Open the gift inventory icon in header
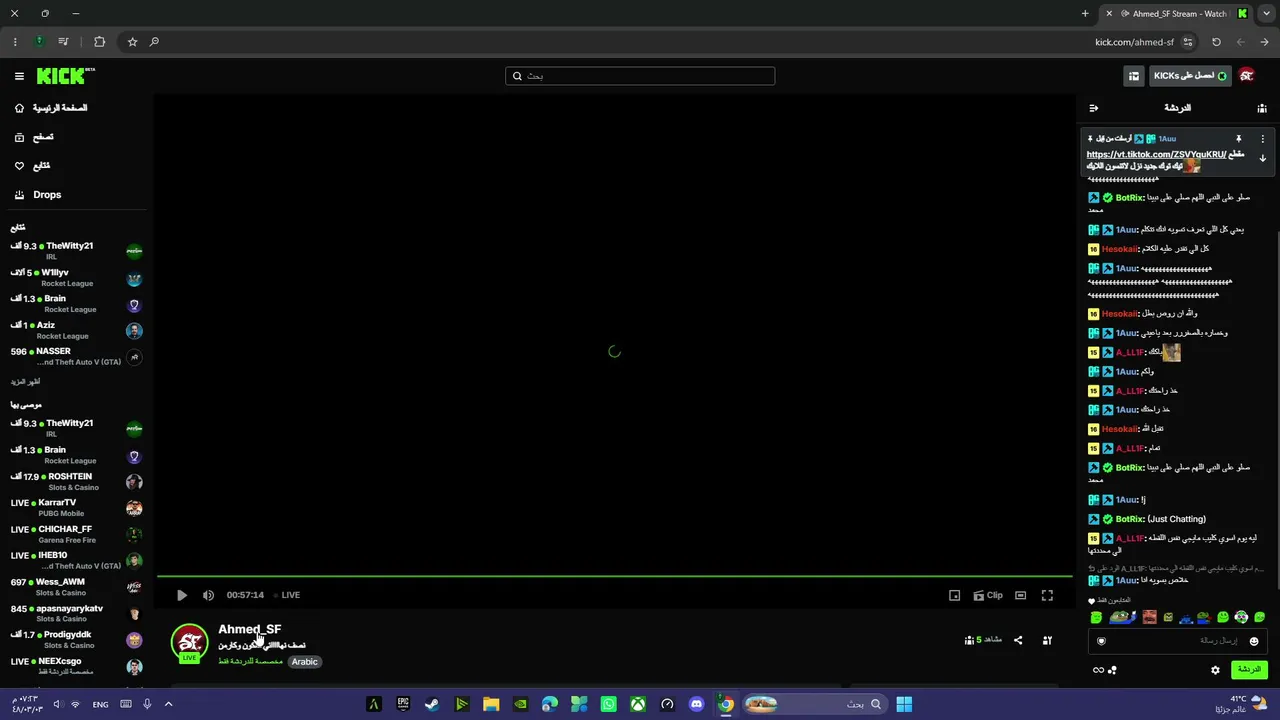Viewport: 1280px width, 720px height. point(1134,76)
